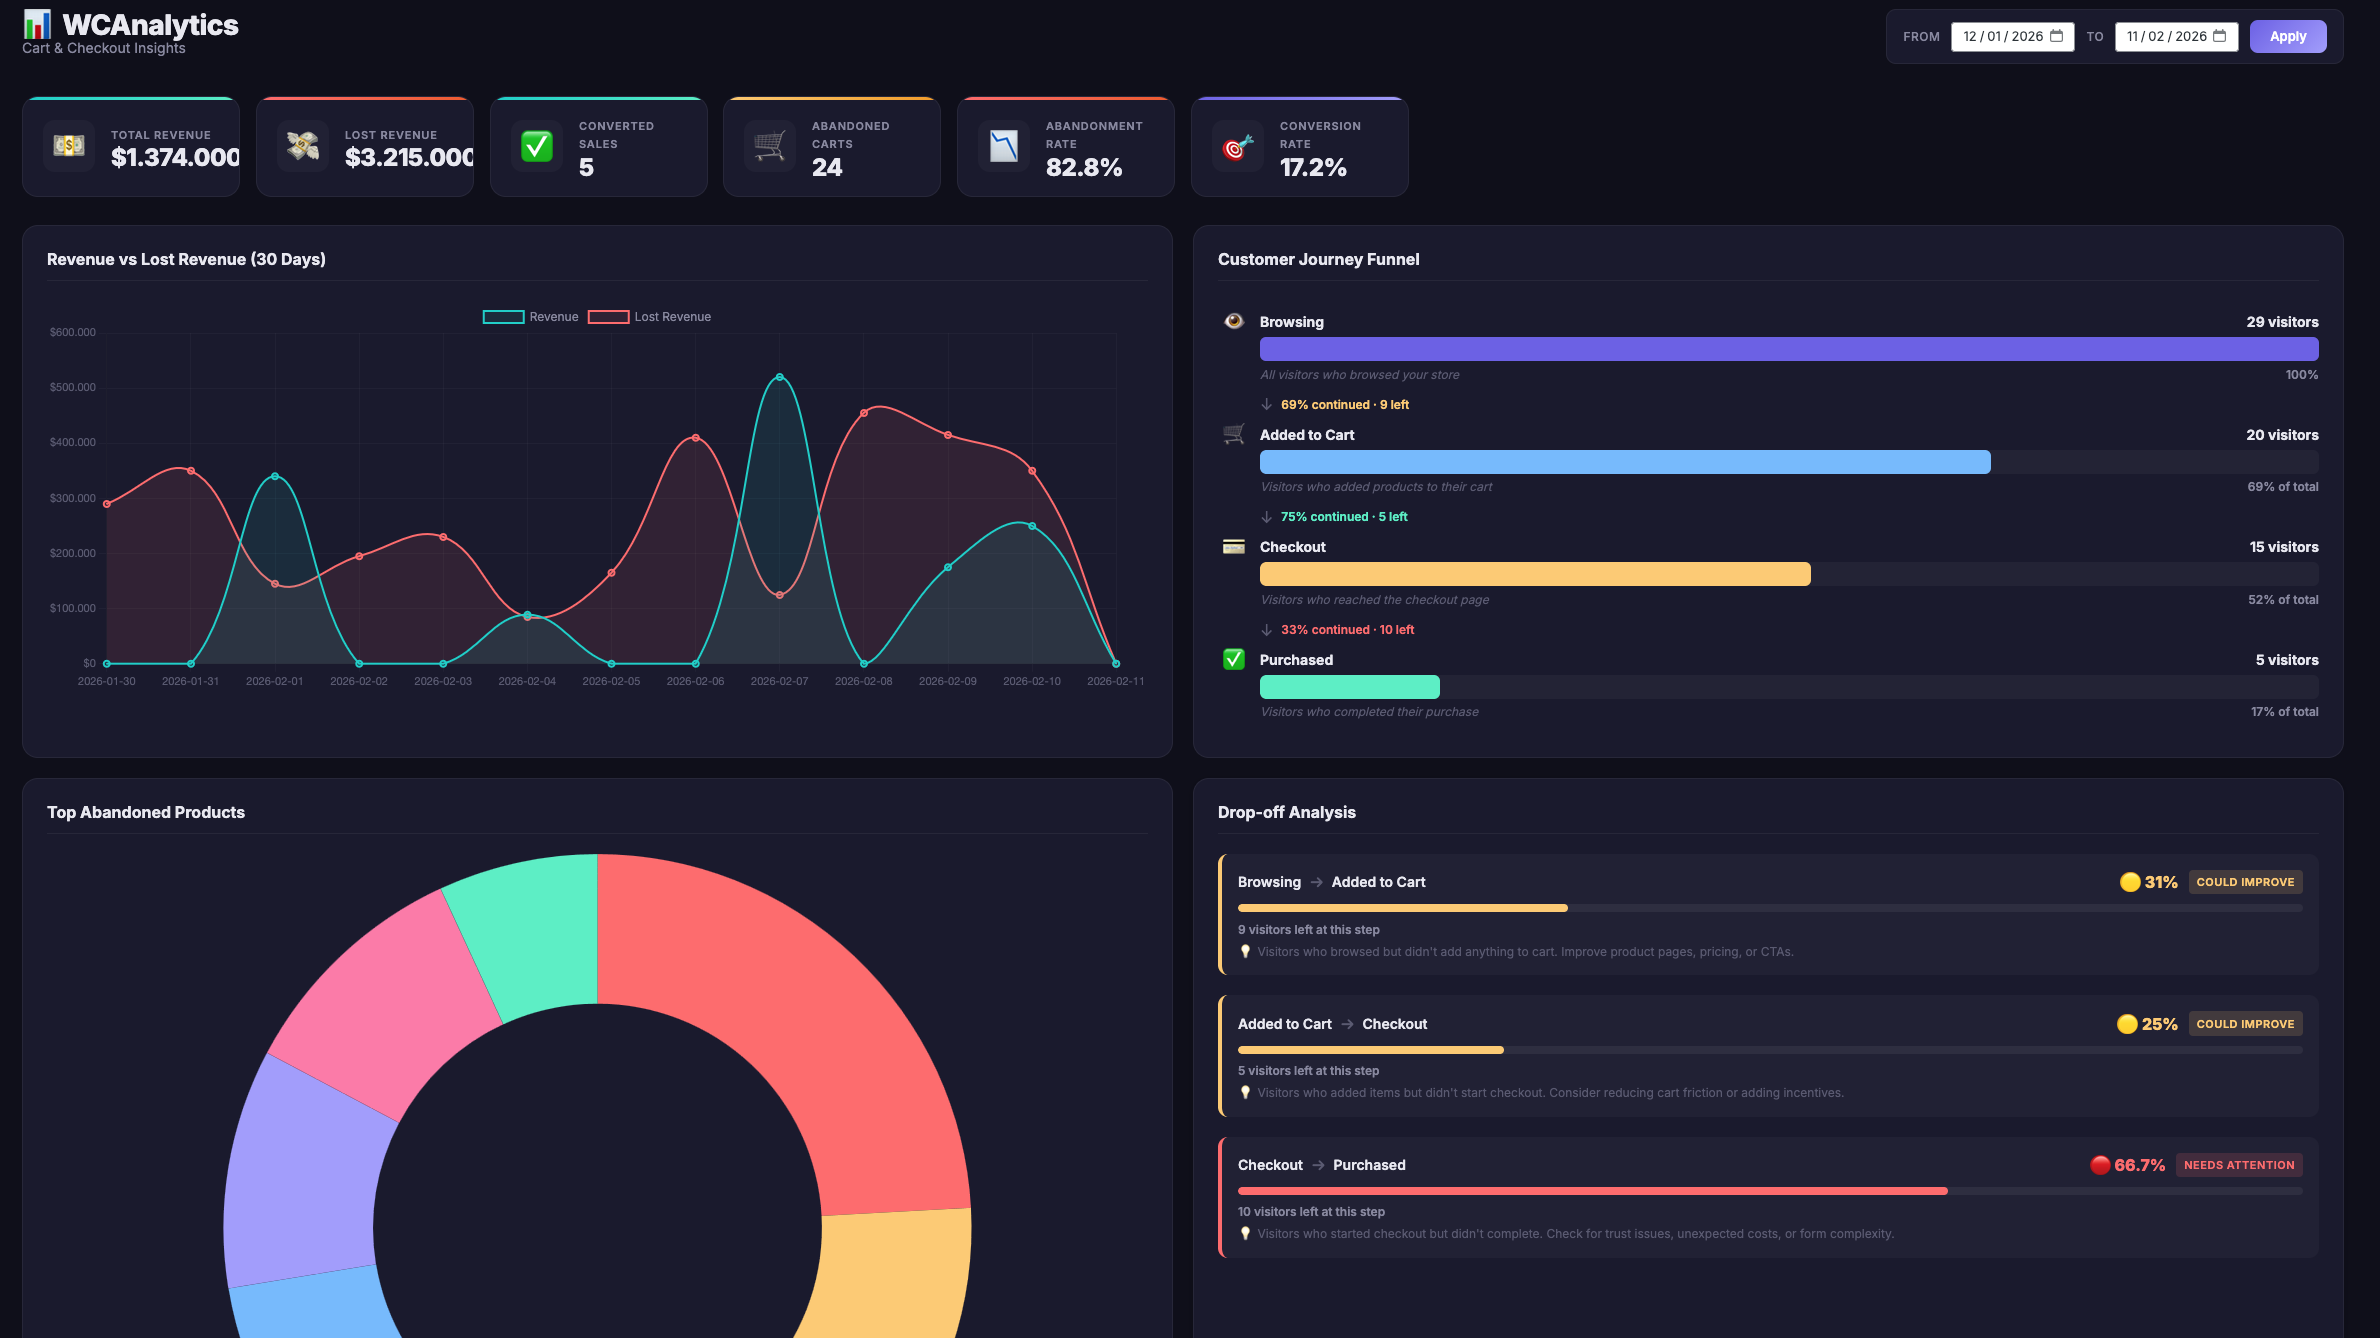Screen dimensions: 2380x1338
Task: Click the Conversion Rate target icon
Action: pos(1238,146)
